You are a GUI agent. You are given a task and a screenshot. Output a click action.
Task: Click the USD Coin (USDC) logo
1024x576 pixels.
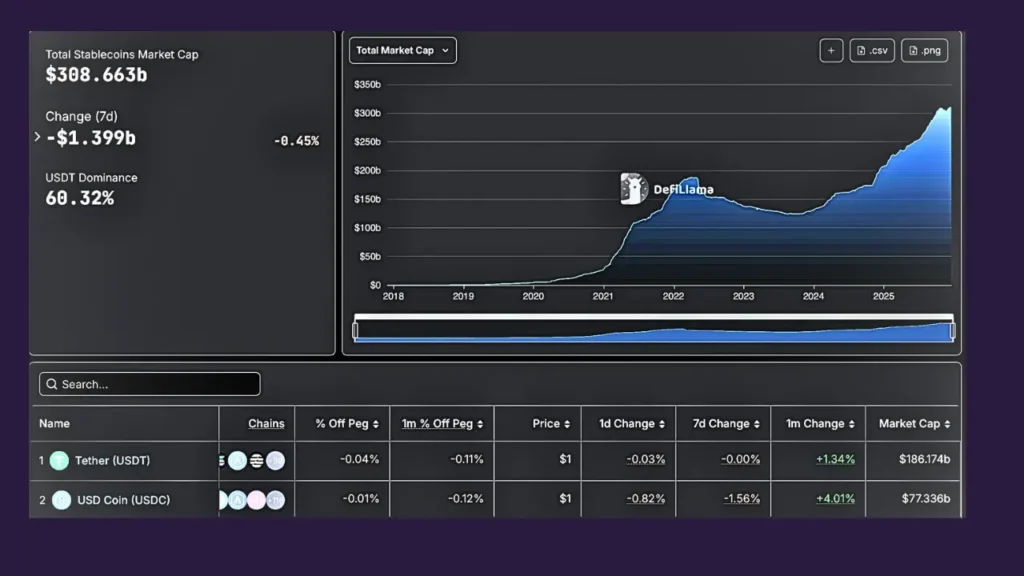[x=61, y=499]
